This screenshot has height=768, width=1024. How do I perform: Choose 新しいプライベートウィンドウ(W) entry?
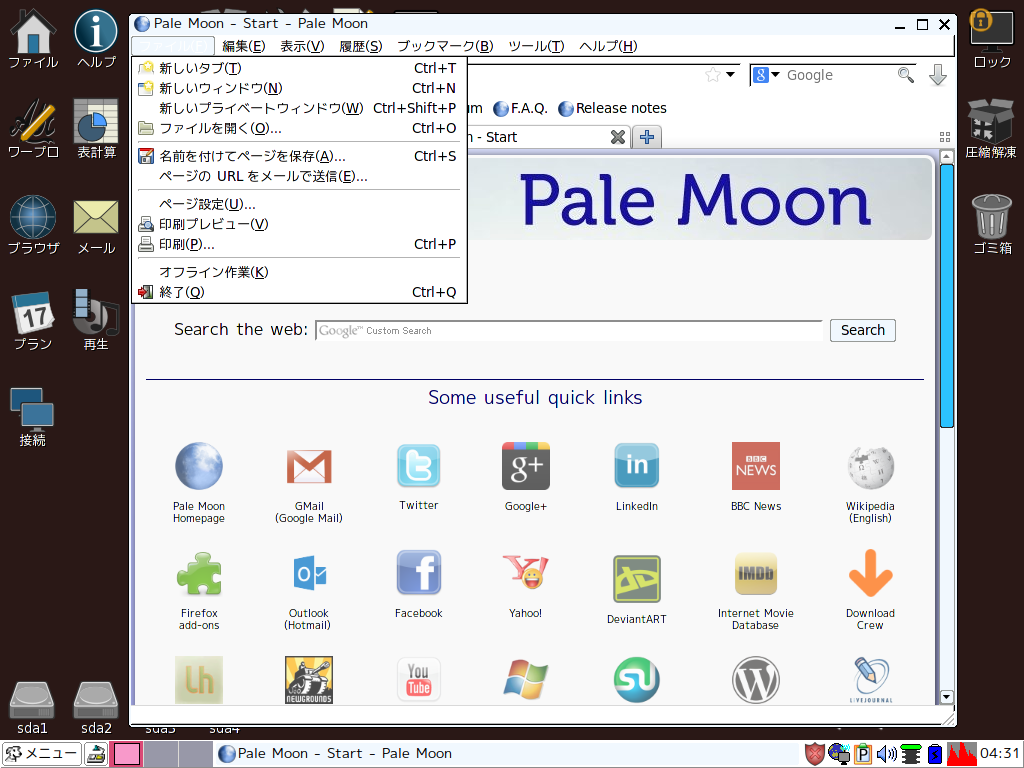[299, 108]
